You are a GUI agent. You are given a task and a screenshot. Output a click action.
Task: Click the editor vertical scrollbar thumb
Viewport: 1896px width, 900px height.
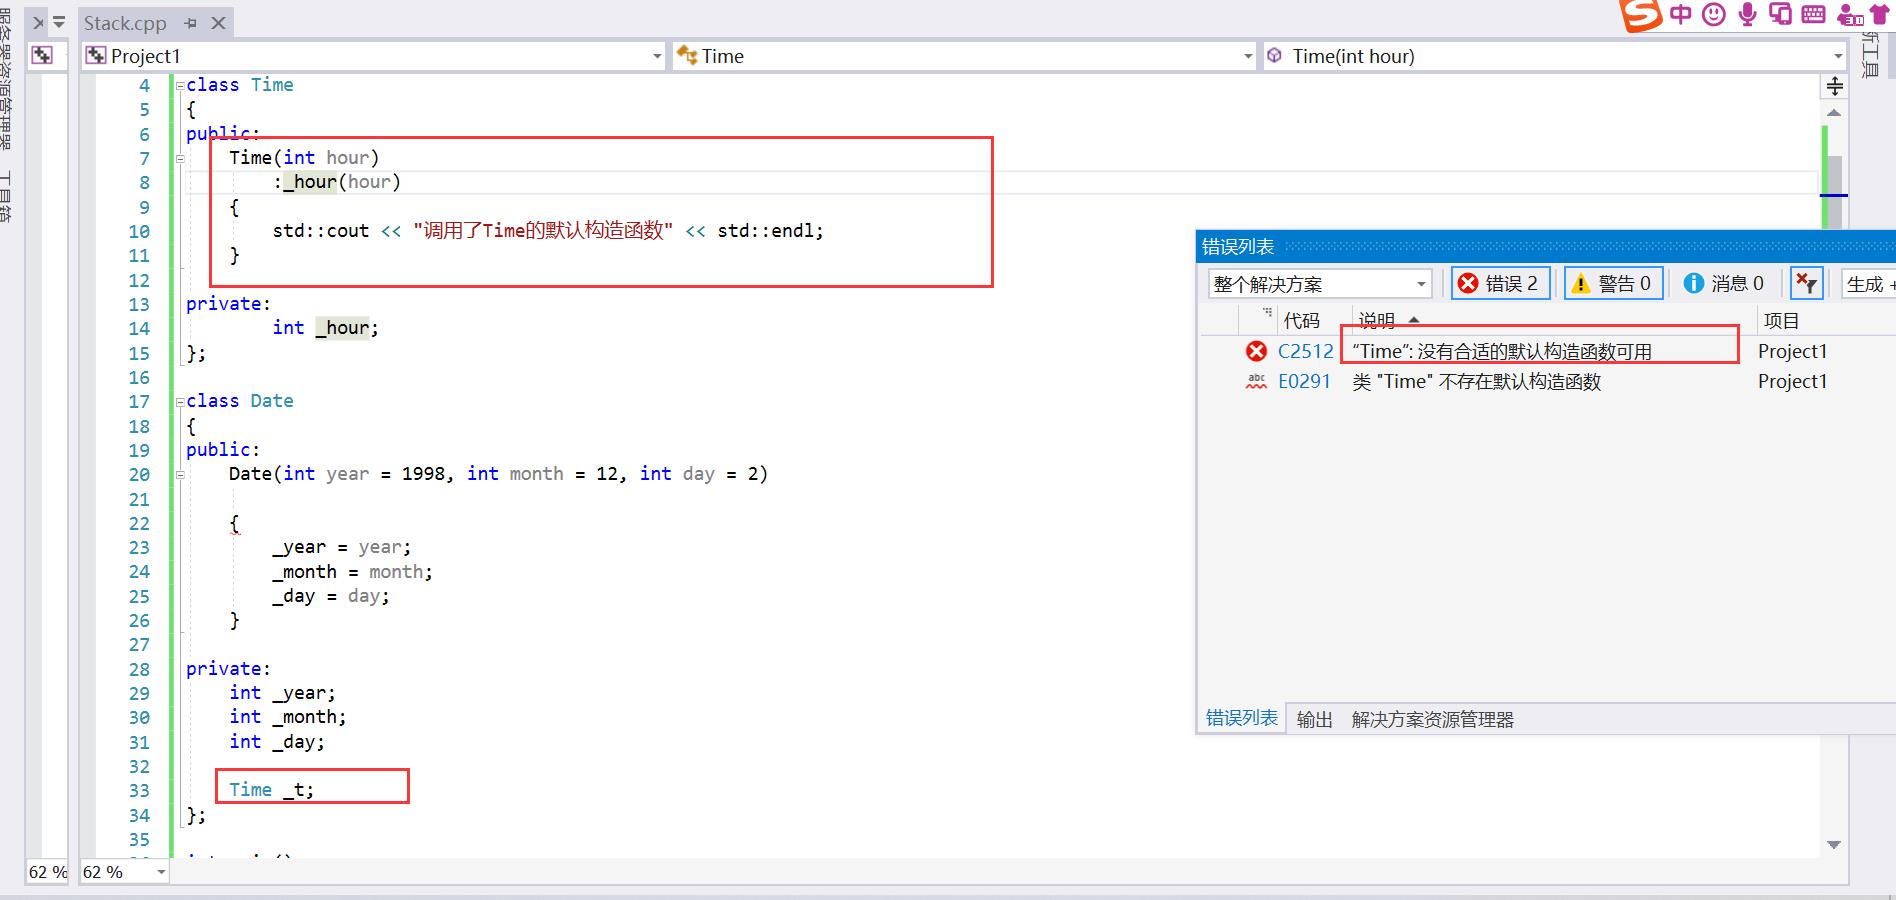click(1835, 192)
